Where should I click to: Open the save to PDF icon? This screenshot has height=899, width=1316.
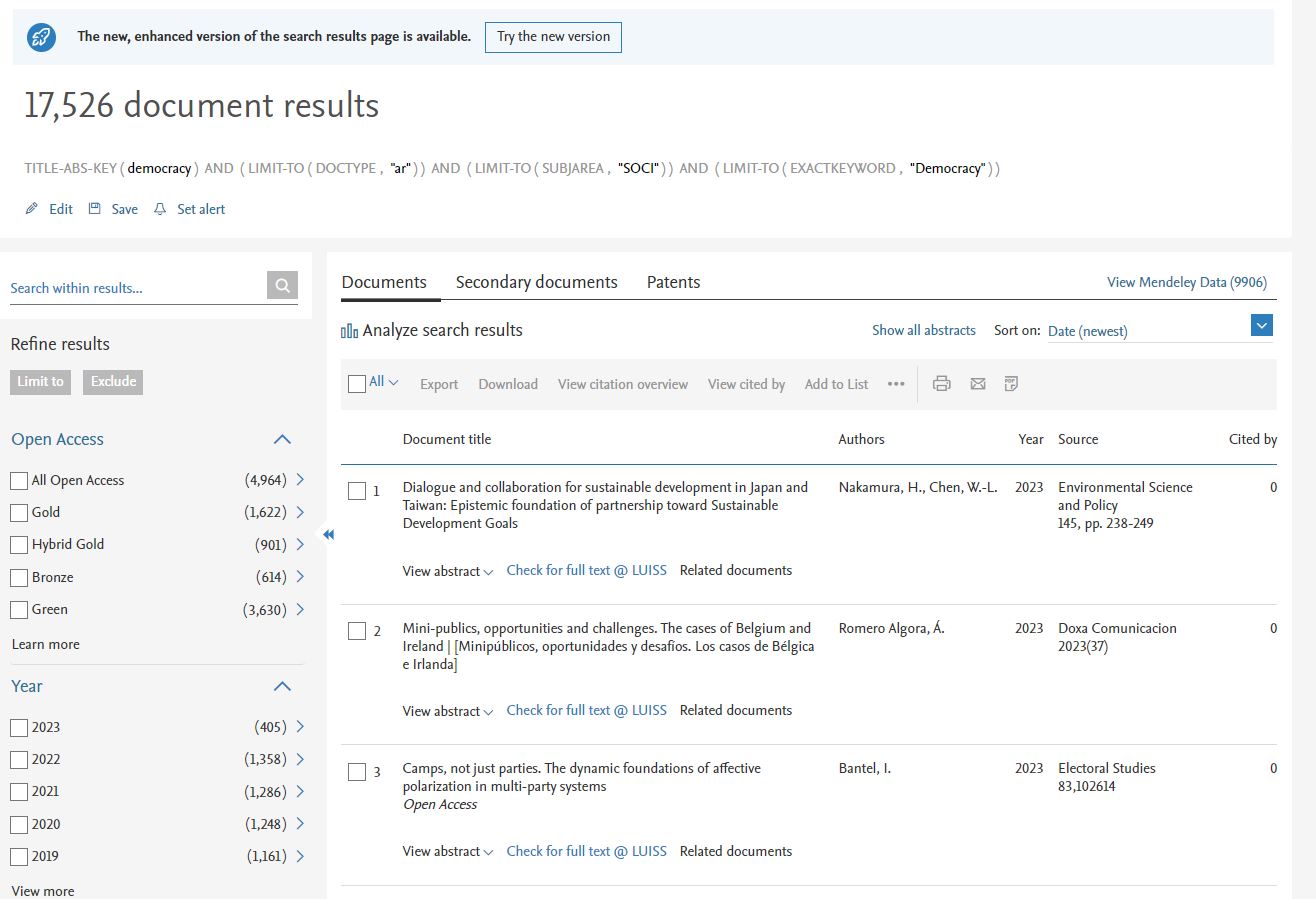[x=1011, y=383]
